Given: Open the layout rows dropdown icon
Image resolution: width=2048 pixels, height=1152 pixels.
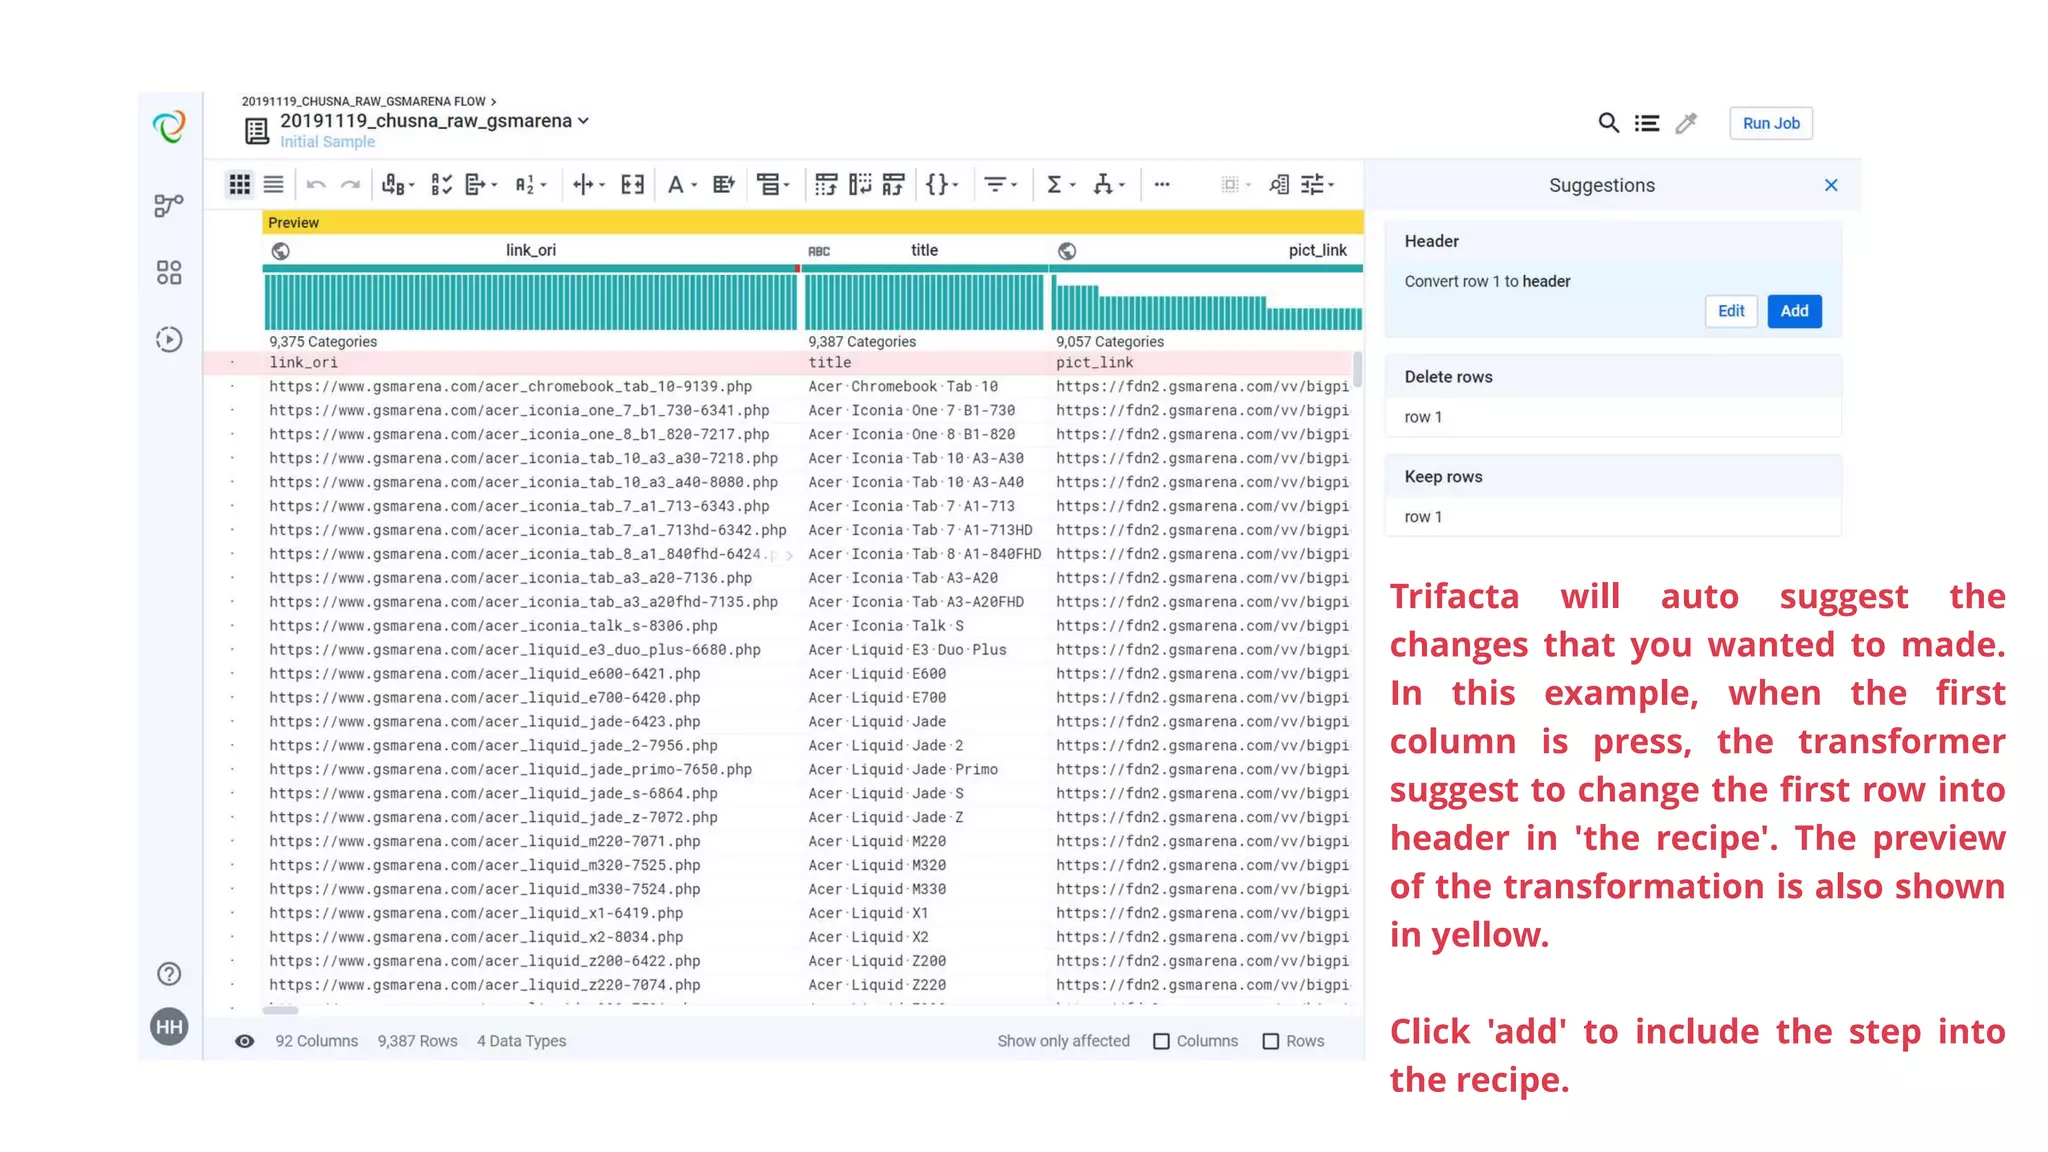Looking at the screenshot, I should point(773,184).
